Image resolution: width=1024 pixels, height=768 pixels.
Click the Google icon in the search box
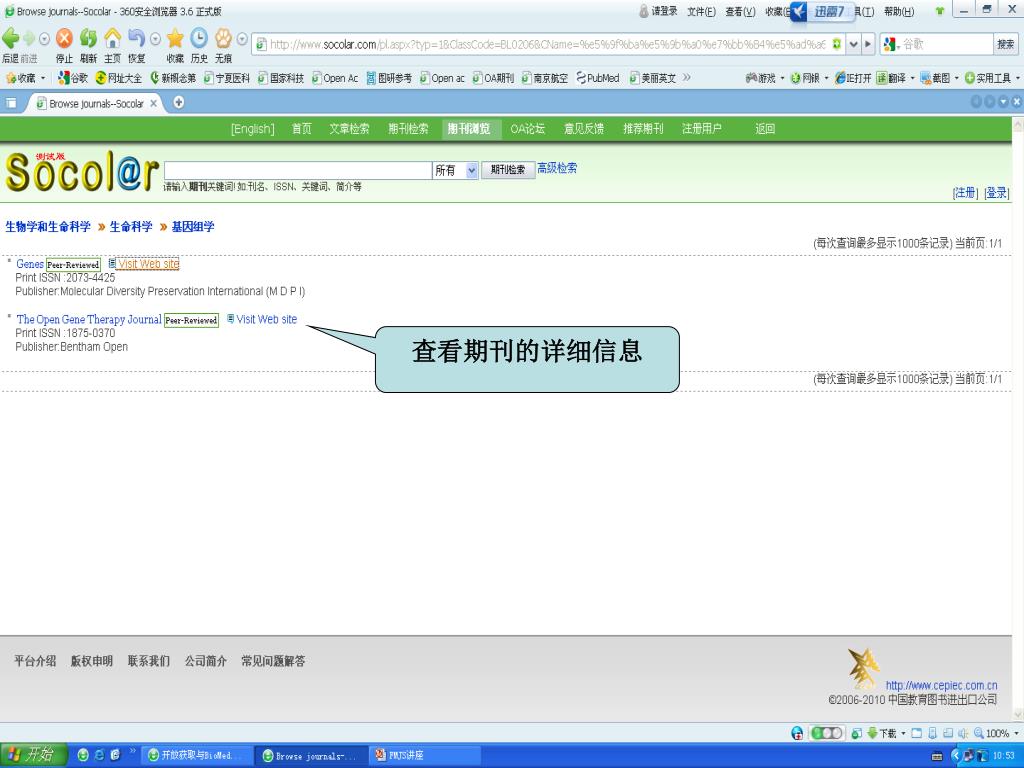pos(889,44)
